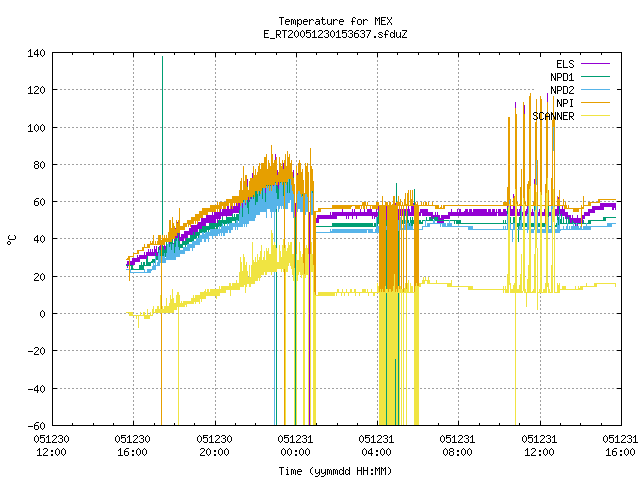Click the 140 y-axis tick label
The height and width of the screenshot is (480, 640).
click(36, 53)
